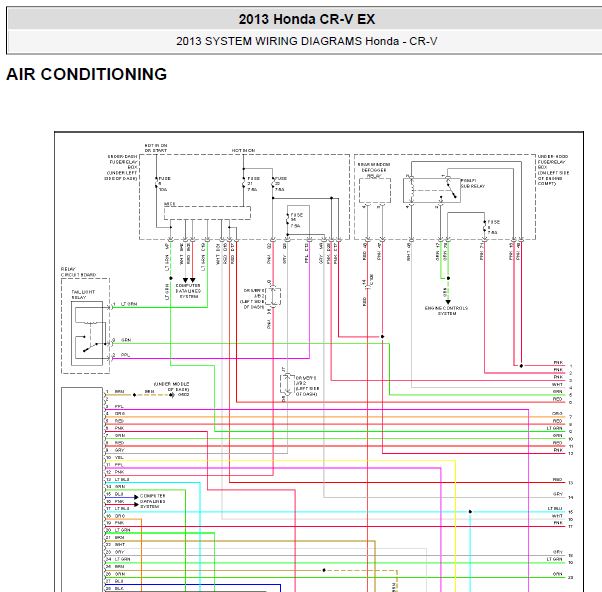The height and width of the screenshot is (592, 602).
Task: Click the "28 BLK" pin on left connector
Action: (115, 588)
